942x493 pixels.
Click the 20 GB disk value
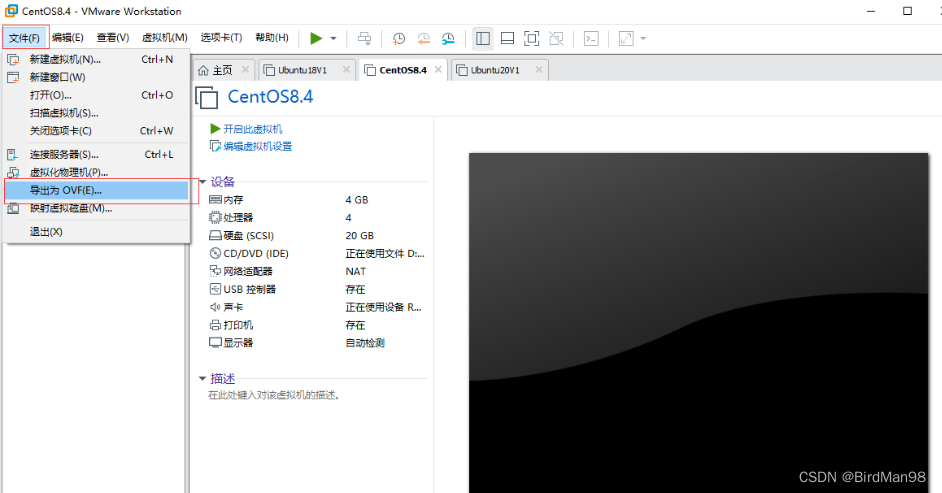click(359, 235)
